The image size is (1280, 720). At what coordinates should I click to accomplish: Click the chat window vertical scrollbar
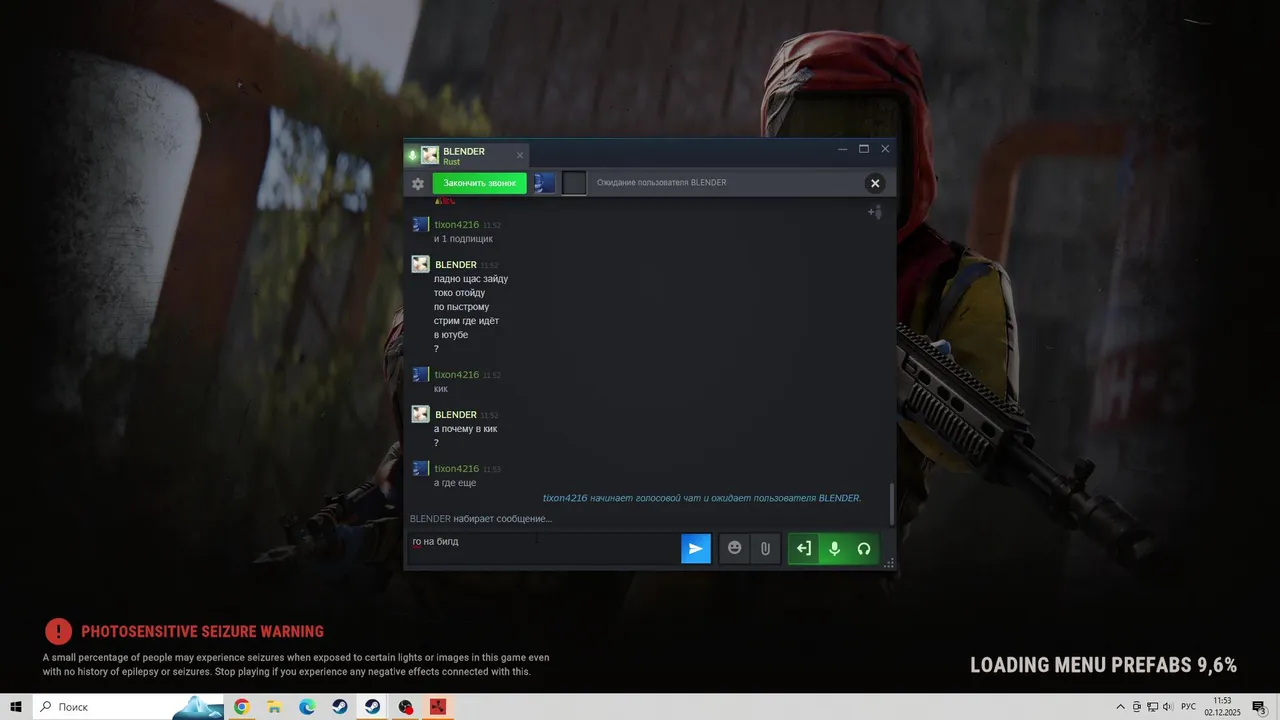[892, 504]
